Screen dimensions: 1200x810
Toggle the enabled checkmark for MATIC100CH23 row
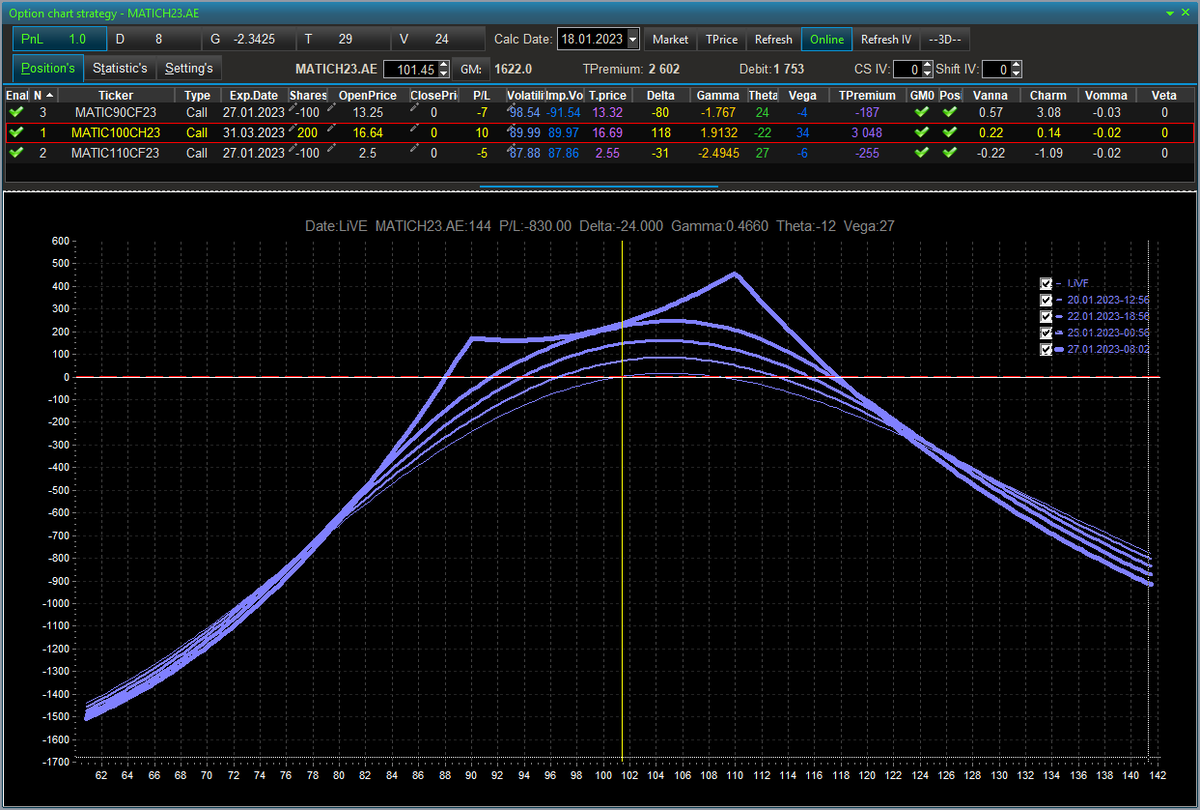pos(15,132)
